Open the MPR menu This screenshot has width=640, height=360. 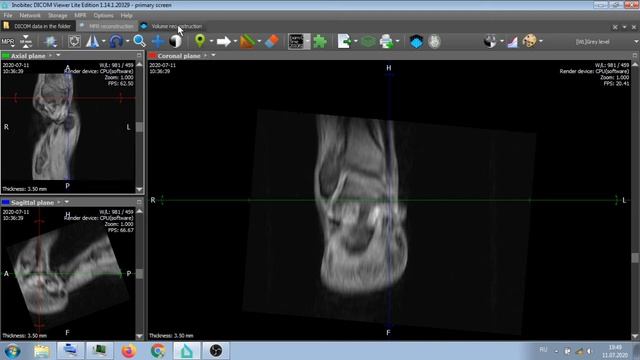click(x=80, y=16)
